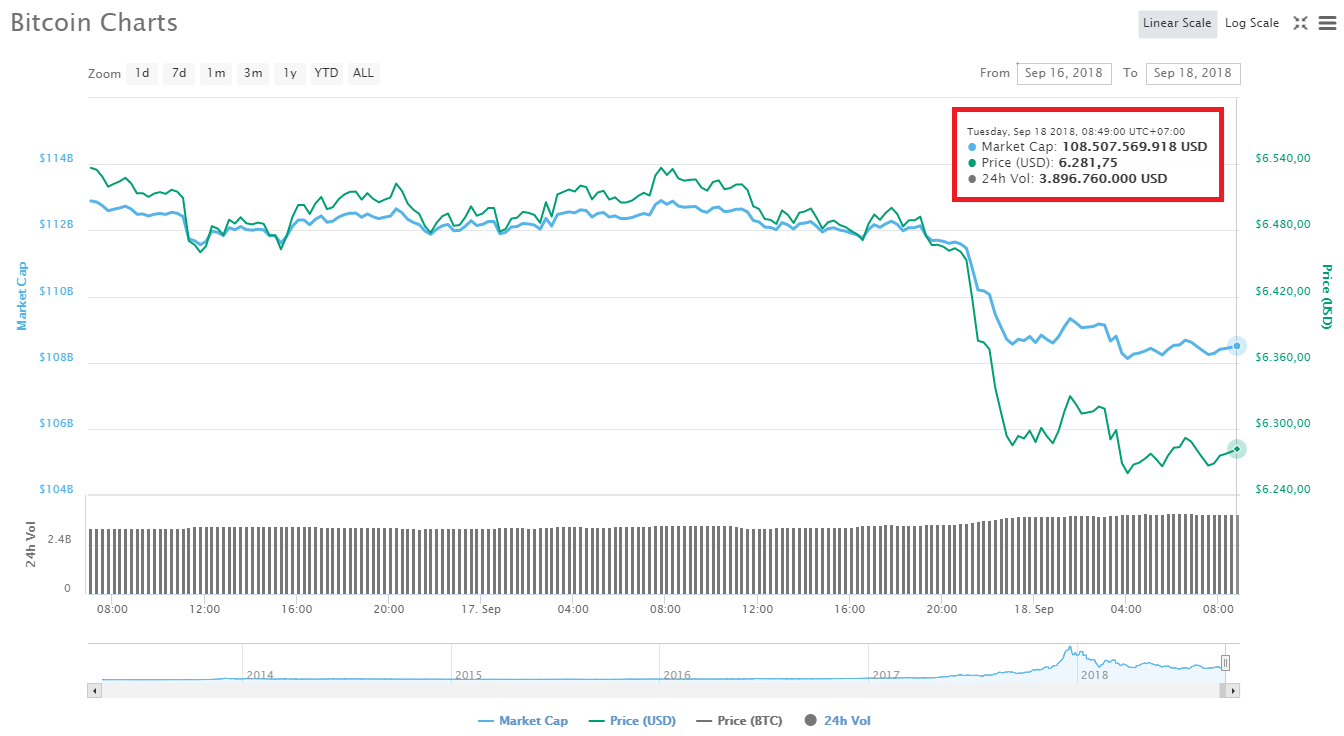The height and width of the screenshot is (736, 1344).
Task: Switch to Log Scale
Action: (1252, 23)
